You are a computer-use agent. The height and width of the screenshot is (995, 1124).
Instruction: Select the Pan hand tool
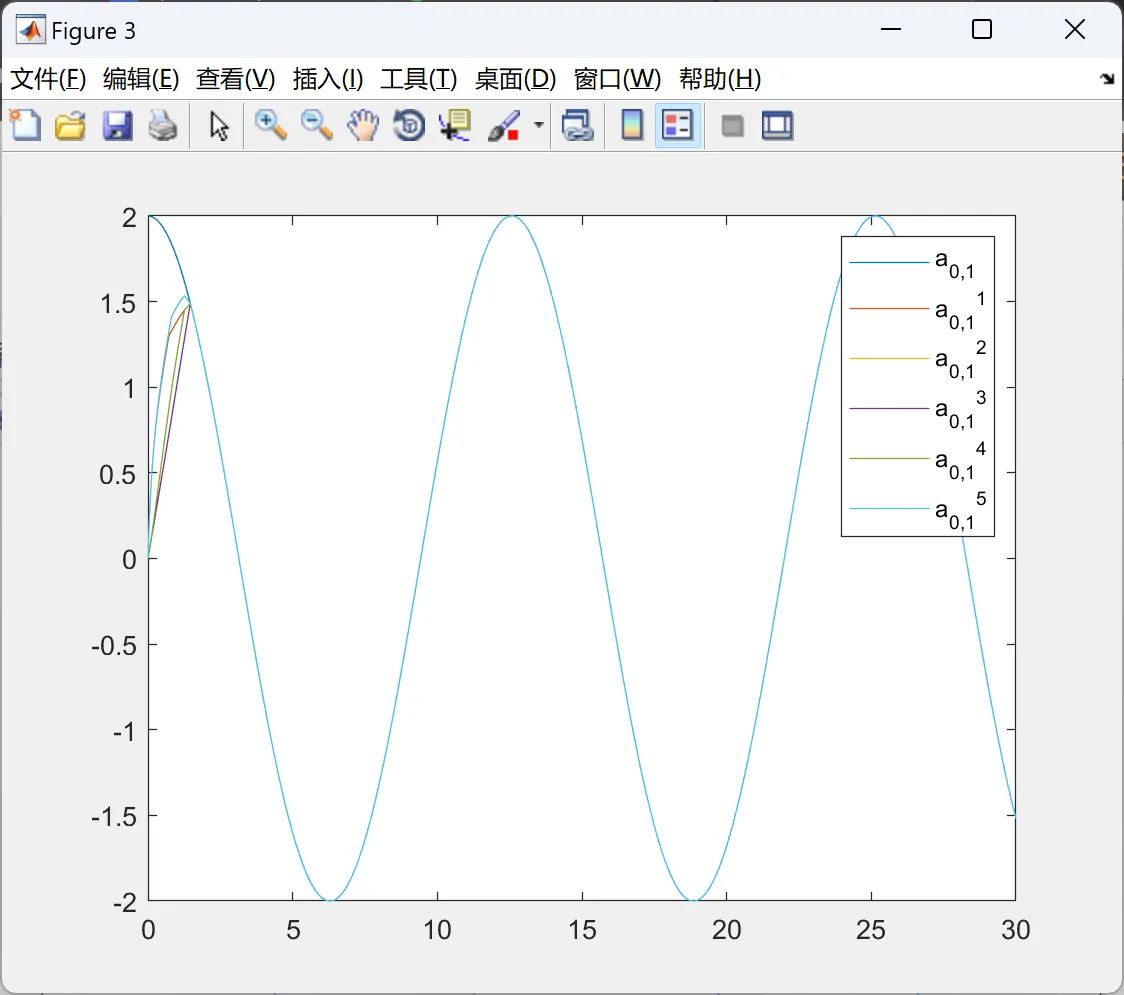coord(363,125)
